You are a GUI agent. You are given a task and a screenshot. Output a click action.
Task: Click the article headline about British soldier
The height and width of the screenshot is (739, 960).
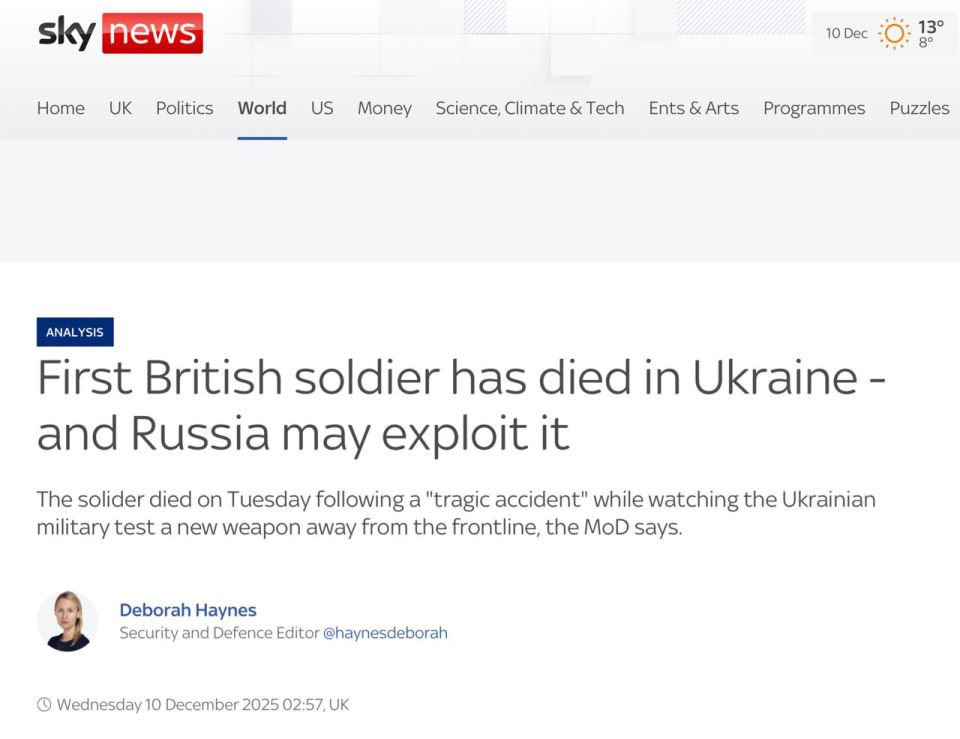(462, 405)
